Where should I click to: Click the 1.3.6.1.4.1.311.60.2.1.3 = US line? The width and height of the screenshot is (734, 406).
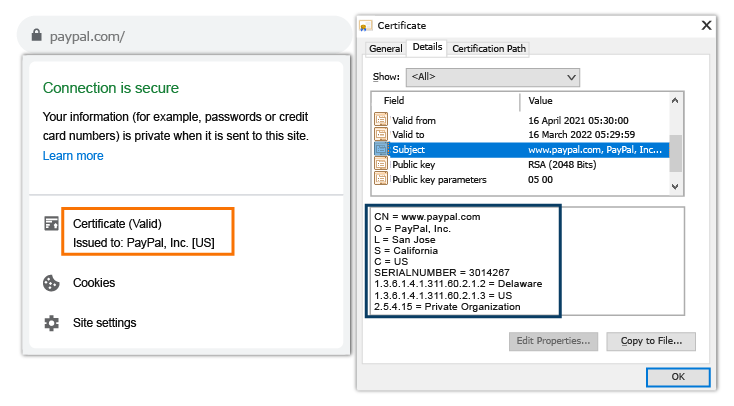click(x=443, y=295)
